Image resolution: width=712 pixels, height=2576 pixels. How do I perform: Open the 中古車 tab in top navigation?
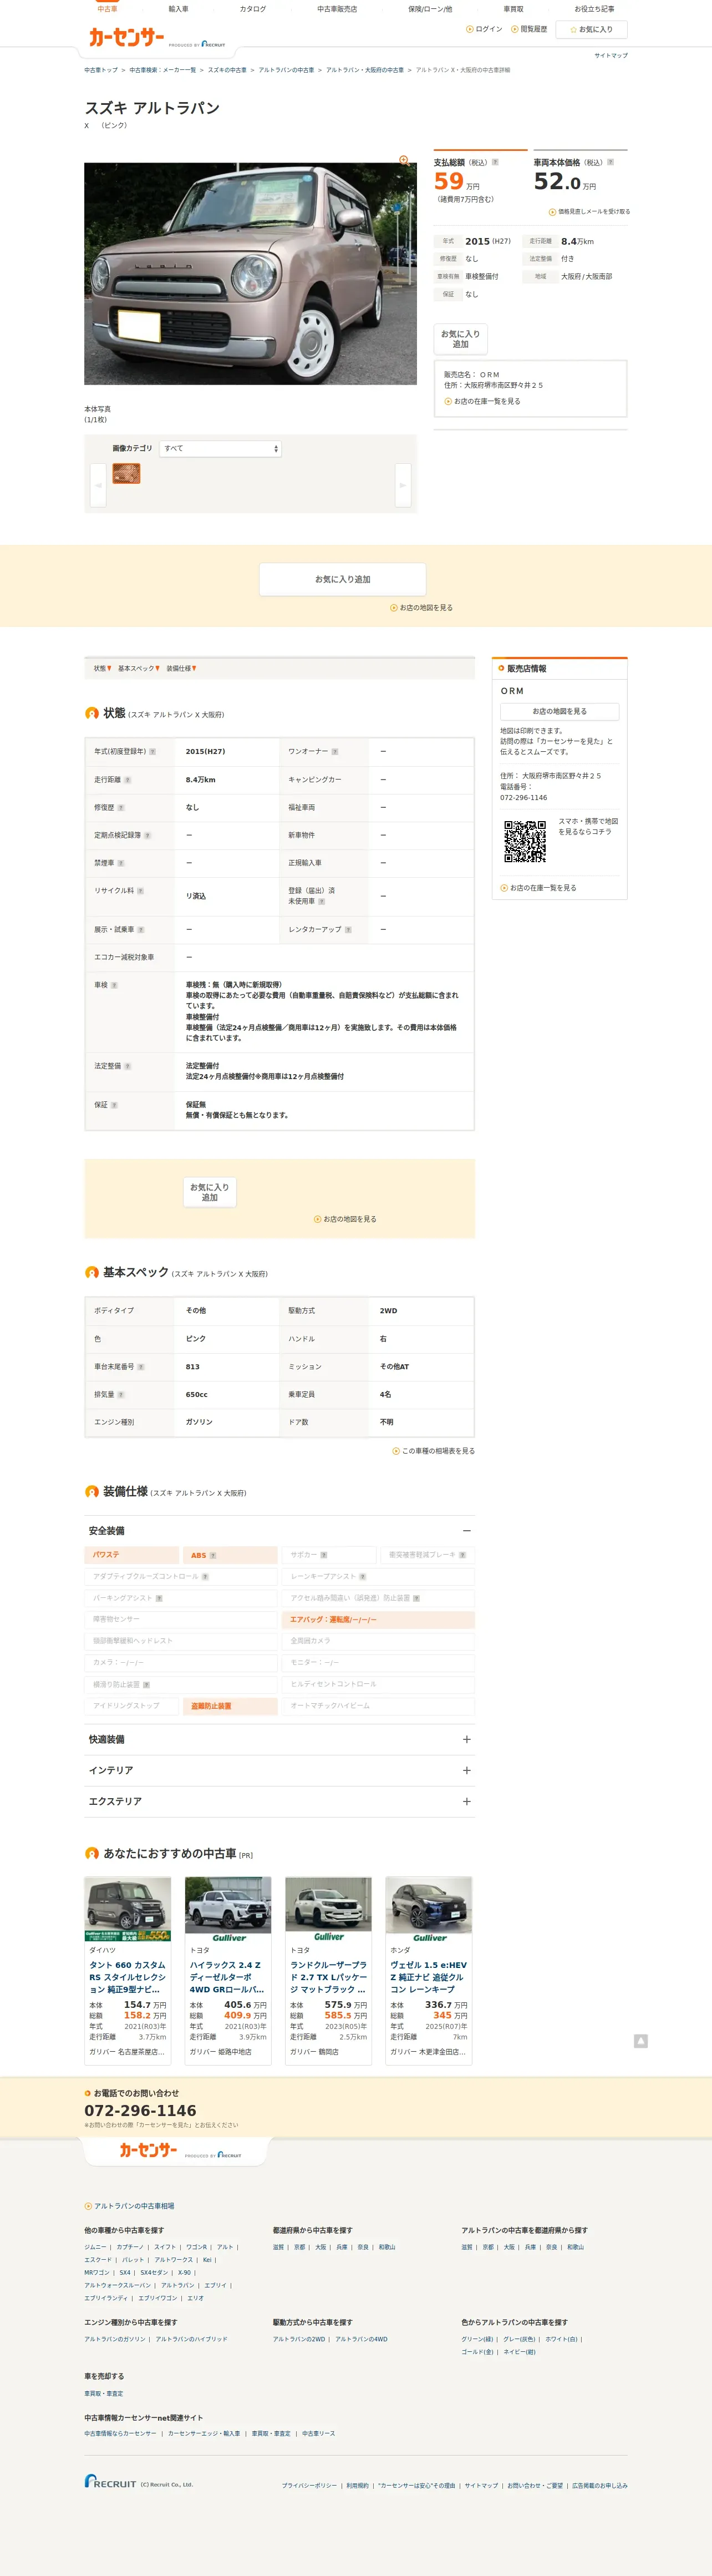pos(107,9)
